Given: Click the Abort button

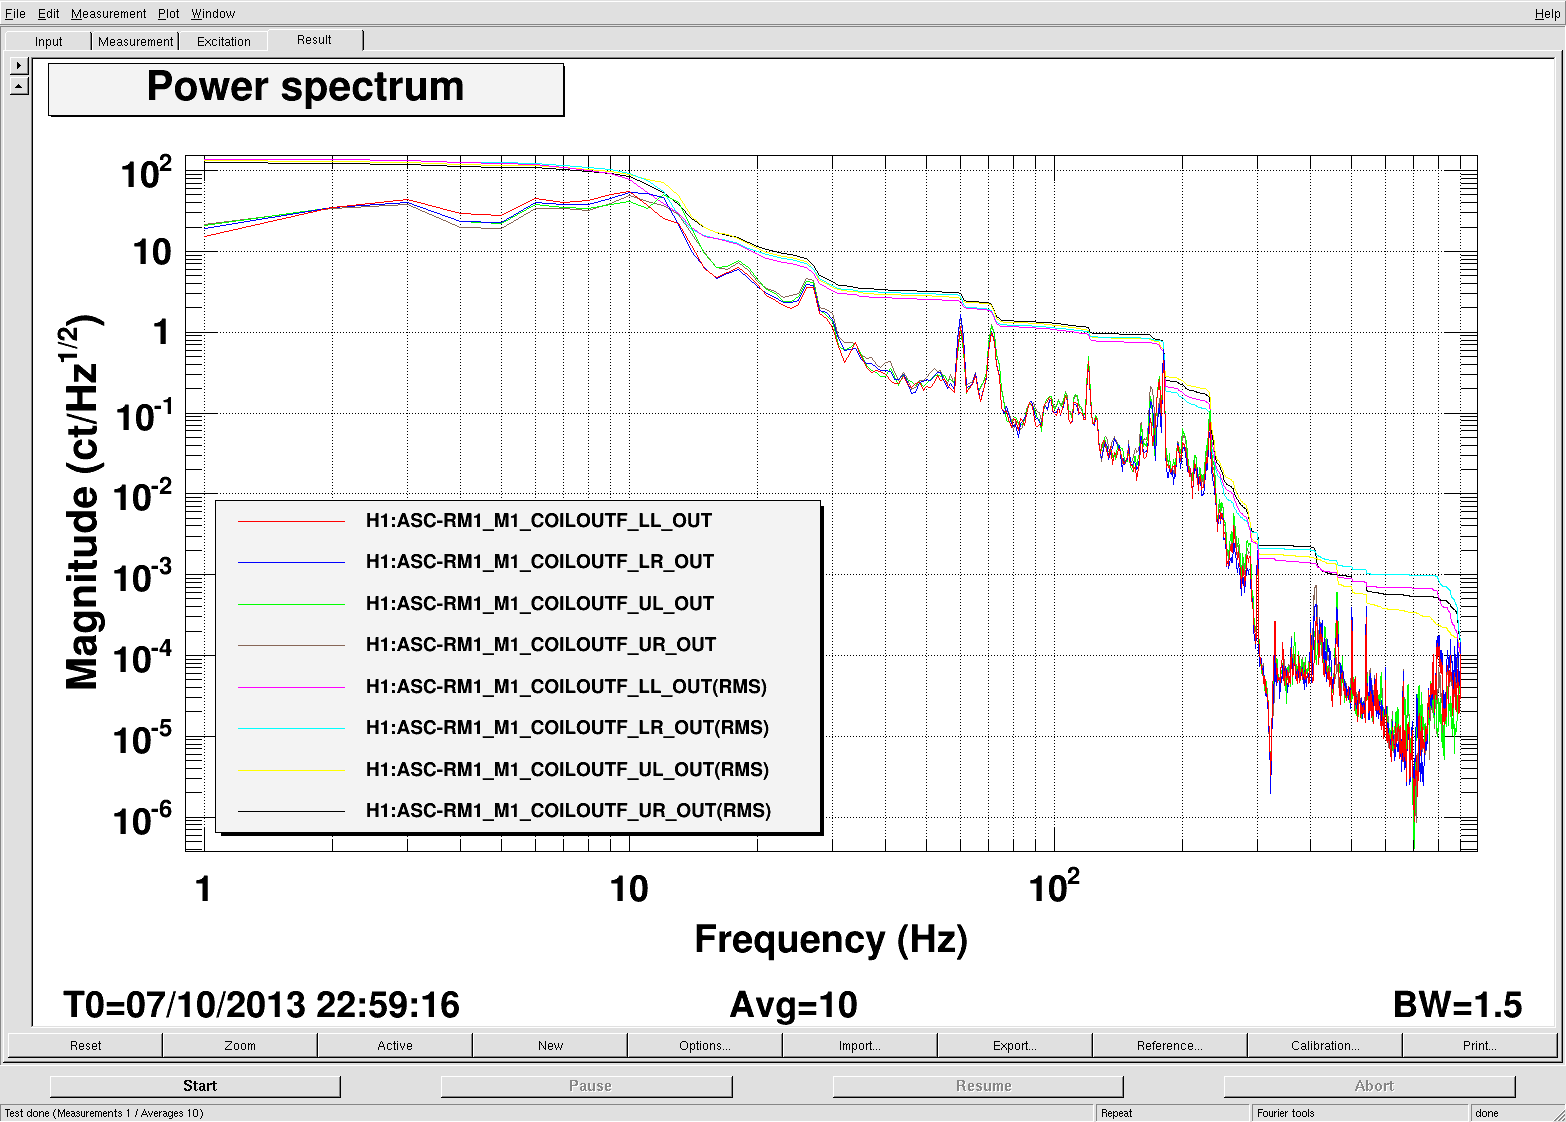Looking at the screenshot, I should pyautogui.click(x=1373, y=1086).
